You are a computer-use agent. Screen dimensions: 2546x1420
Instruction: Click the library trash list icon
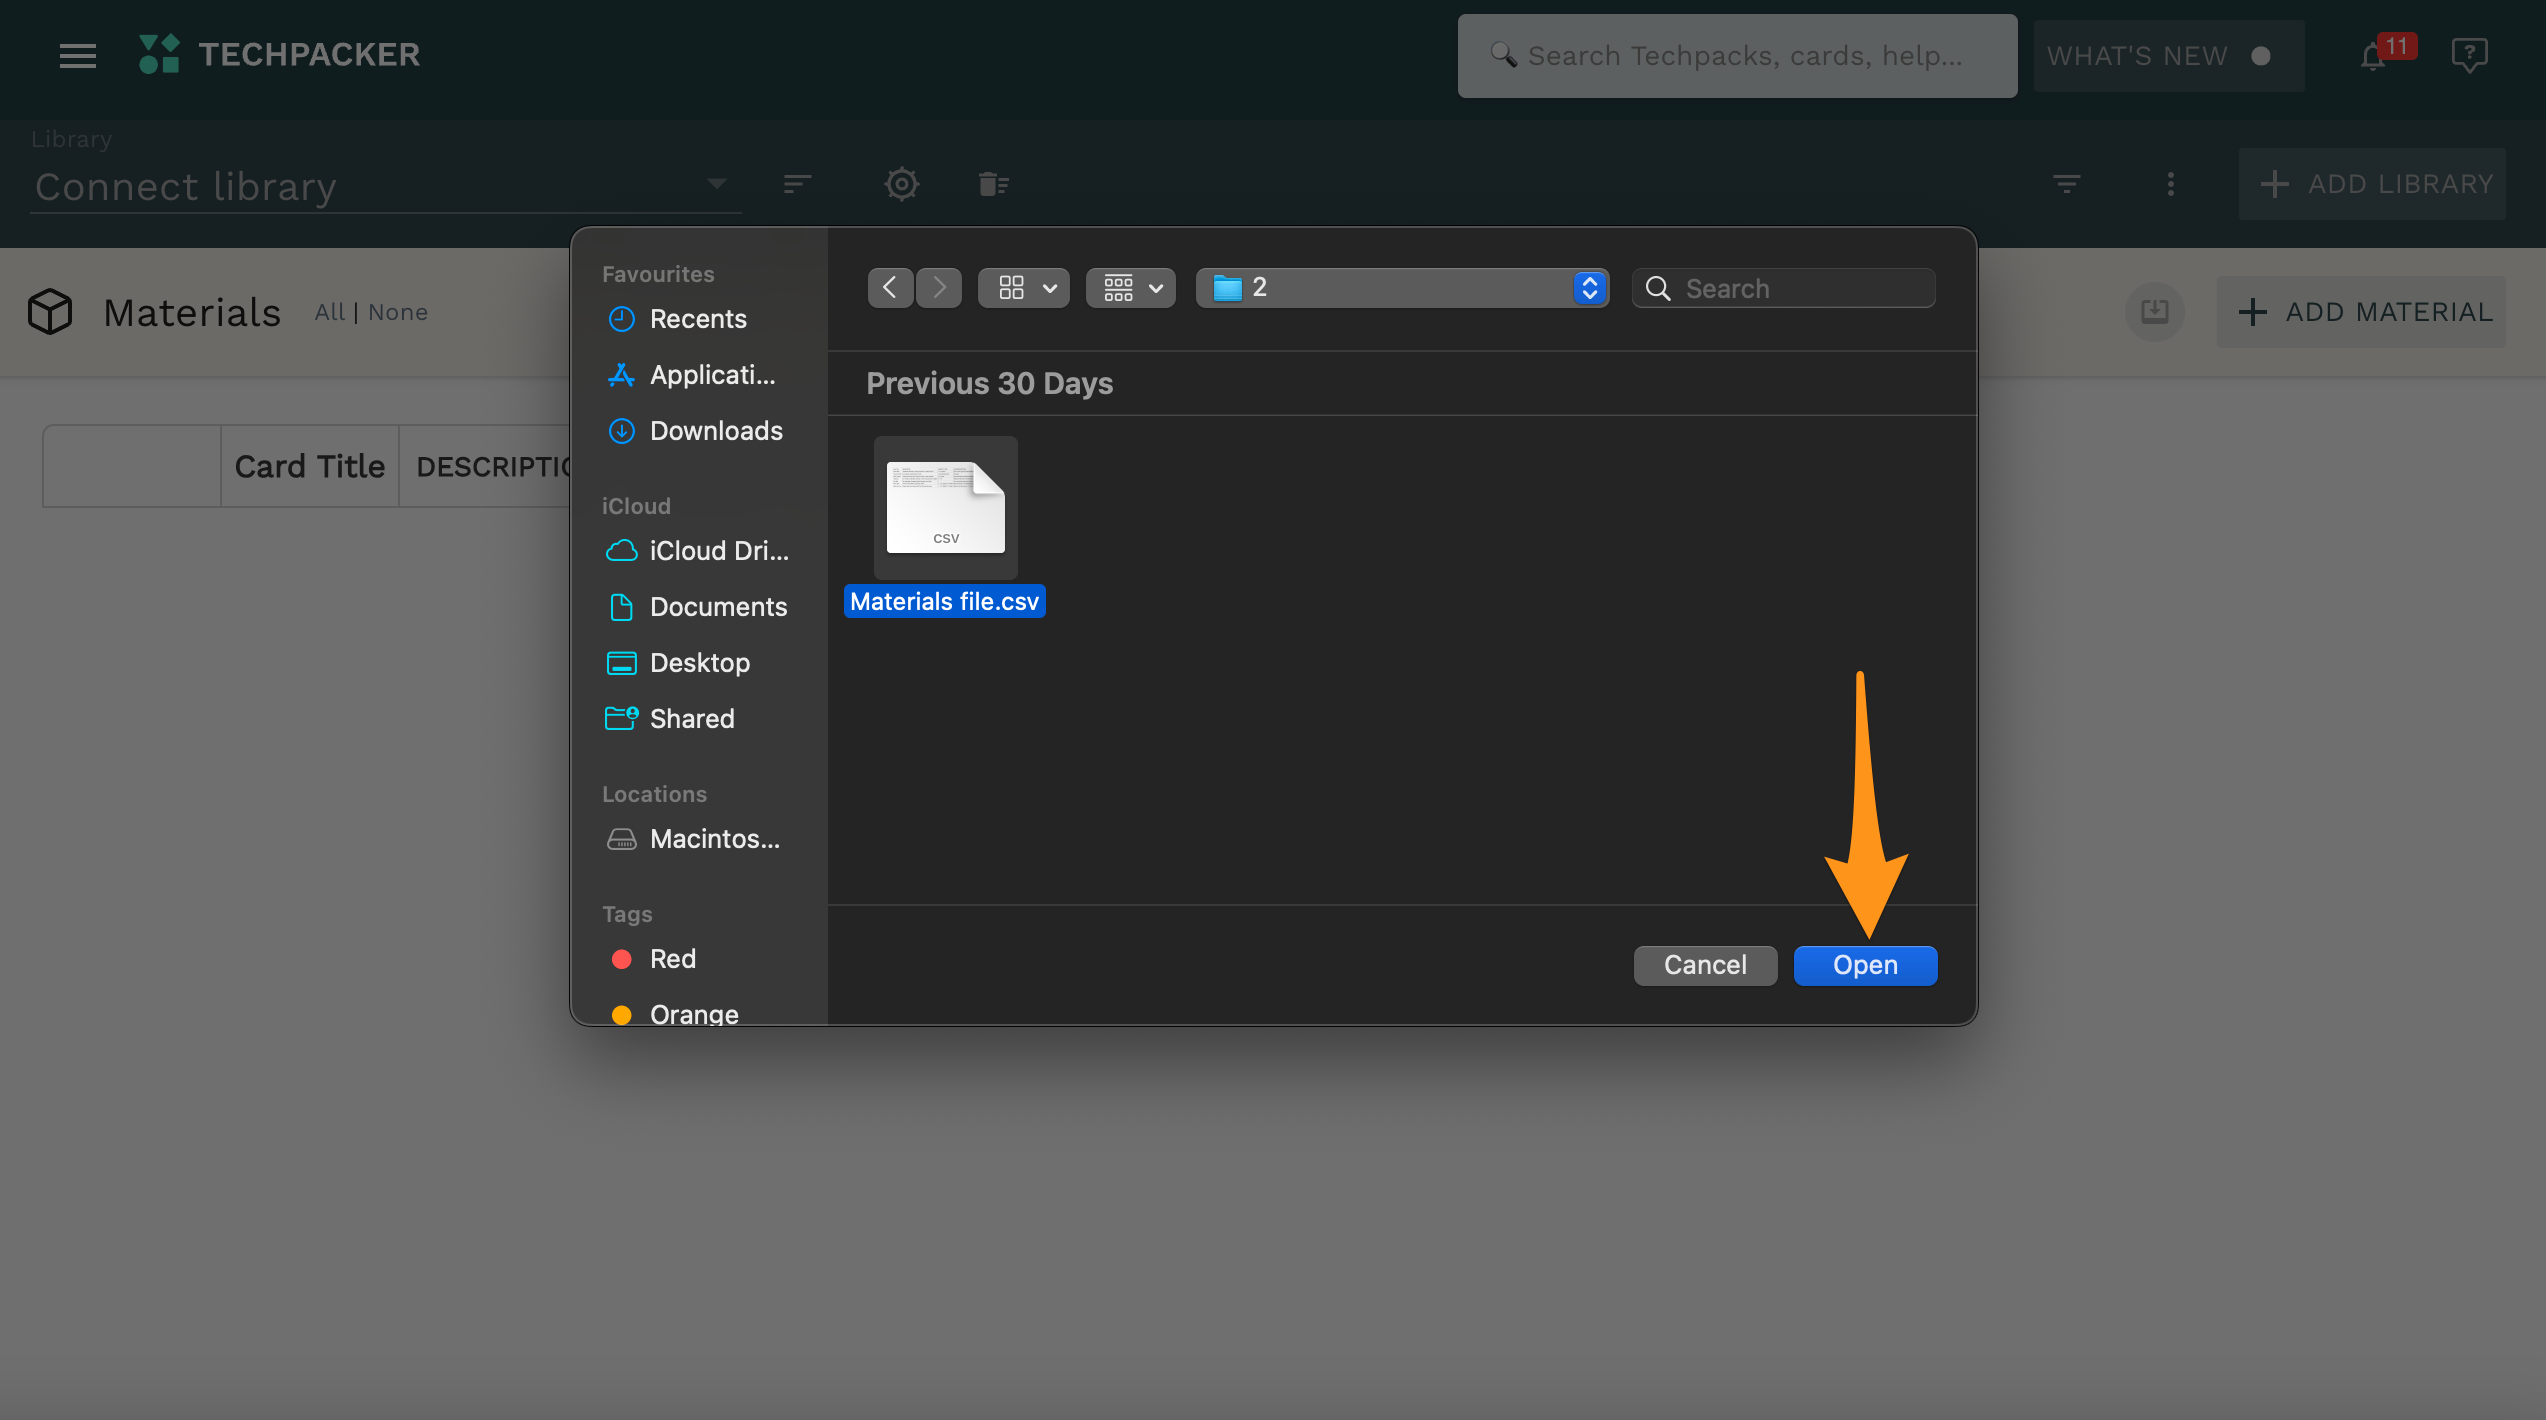993,184
